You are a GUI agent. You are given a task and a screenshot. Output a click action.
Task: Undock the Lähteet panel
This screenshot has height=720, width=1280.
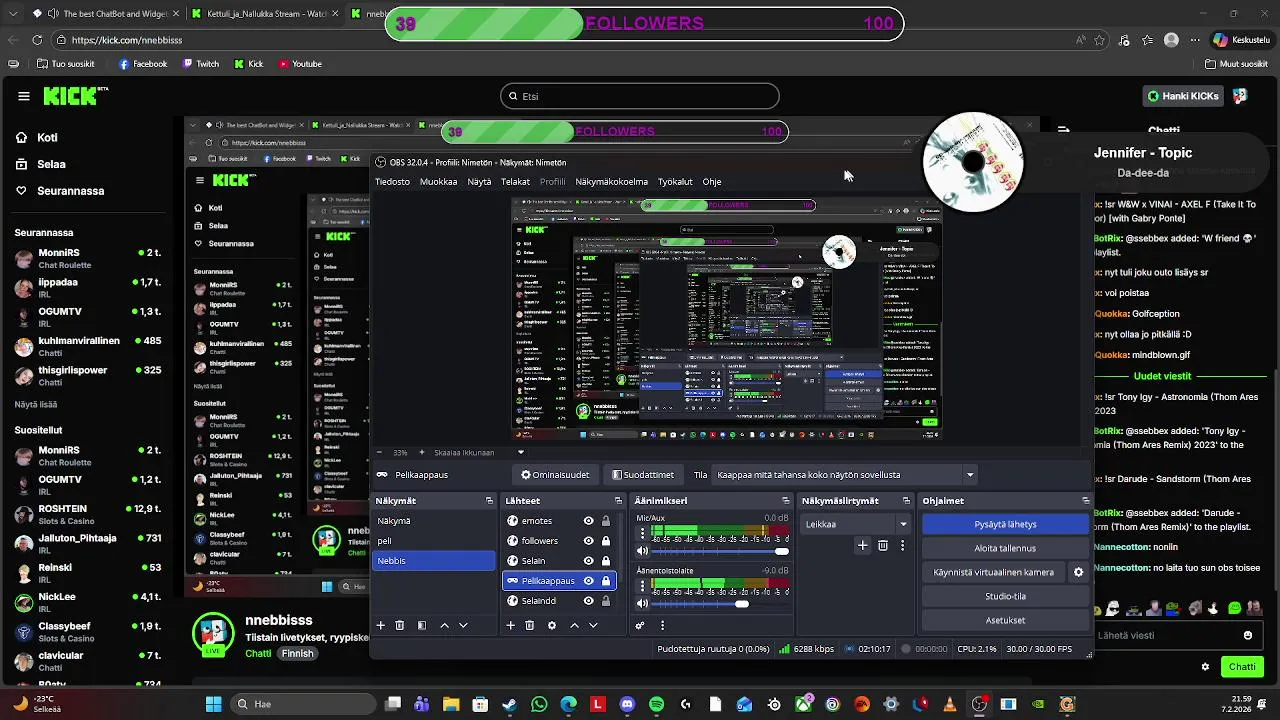coord(618,501)
